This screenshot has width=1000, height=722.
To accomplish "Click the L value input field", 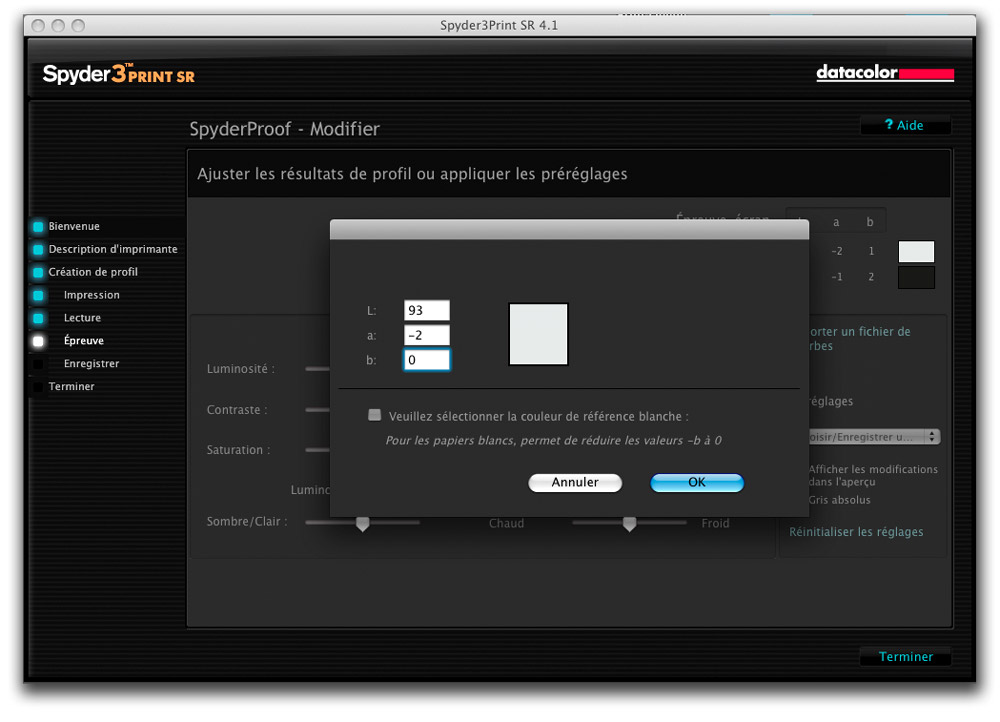I will point(427,310).
